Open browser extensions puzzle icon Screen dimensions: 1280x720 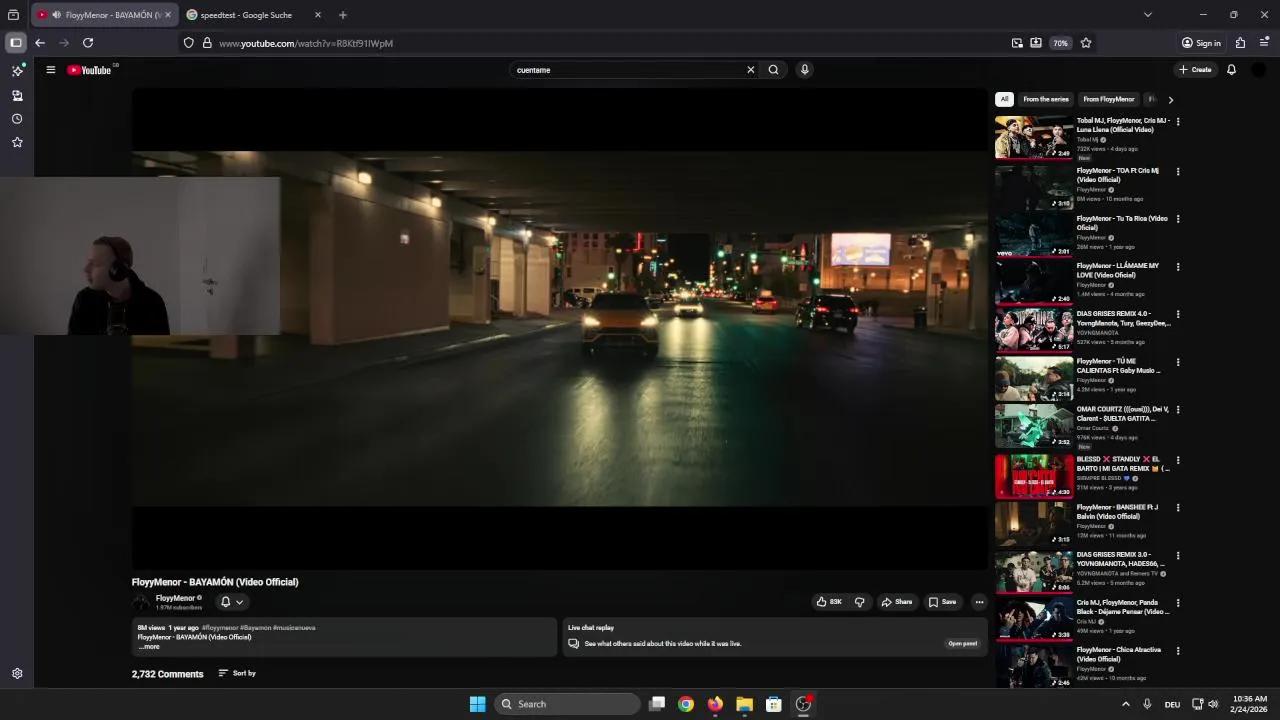tap(1240, 43)
